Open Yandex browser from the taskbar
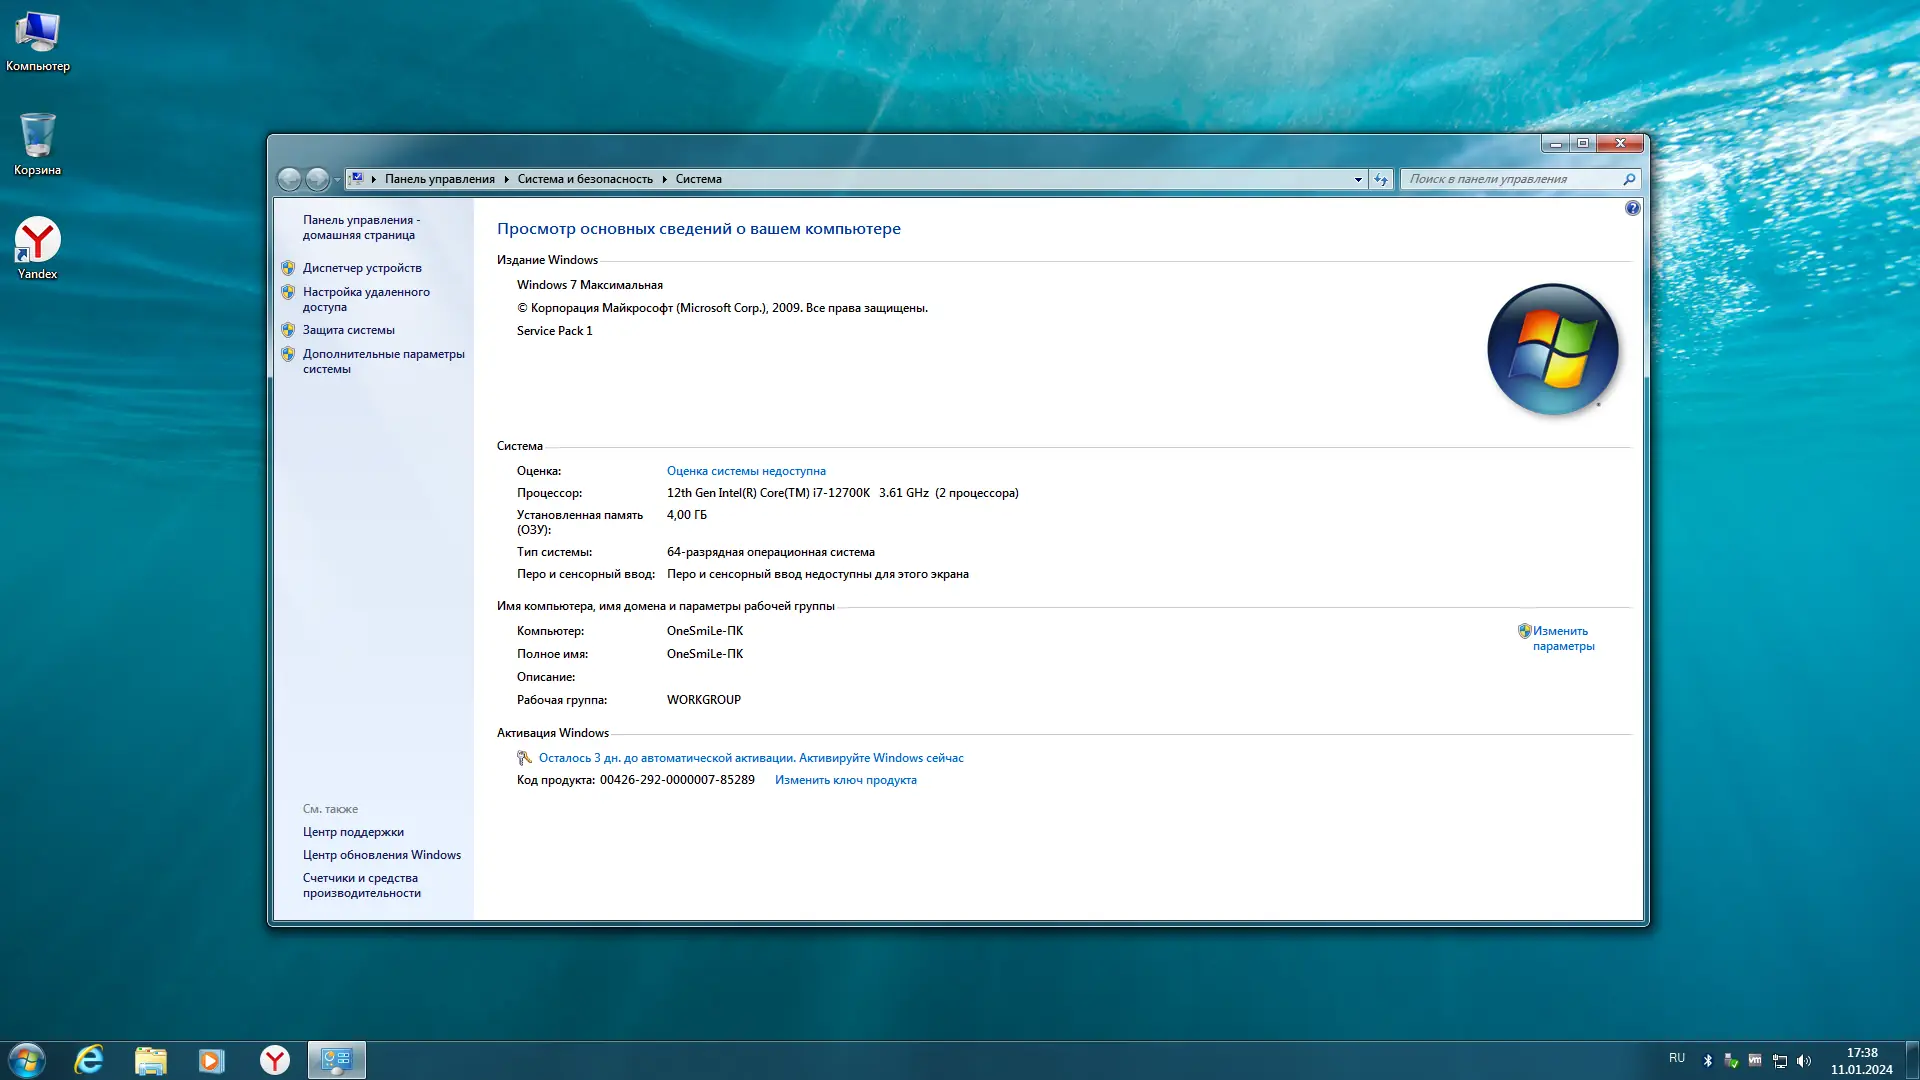1920x1080 pixels. pyautogui.click(x=274, y=1060)
